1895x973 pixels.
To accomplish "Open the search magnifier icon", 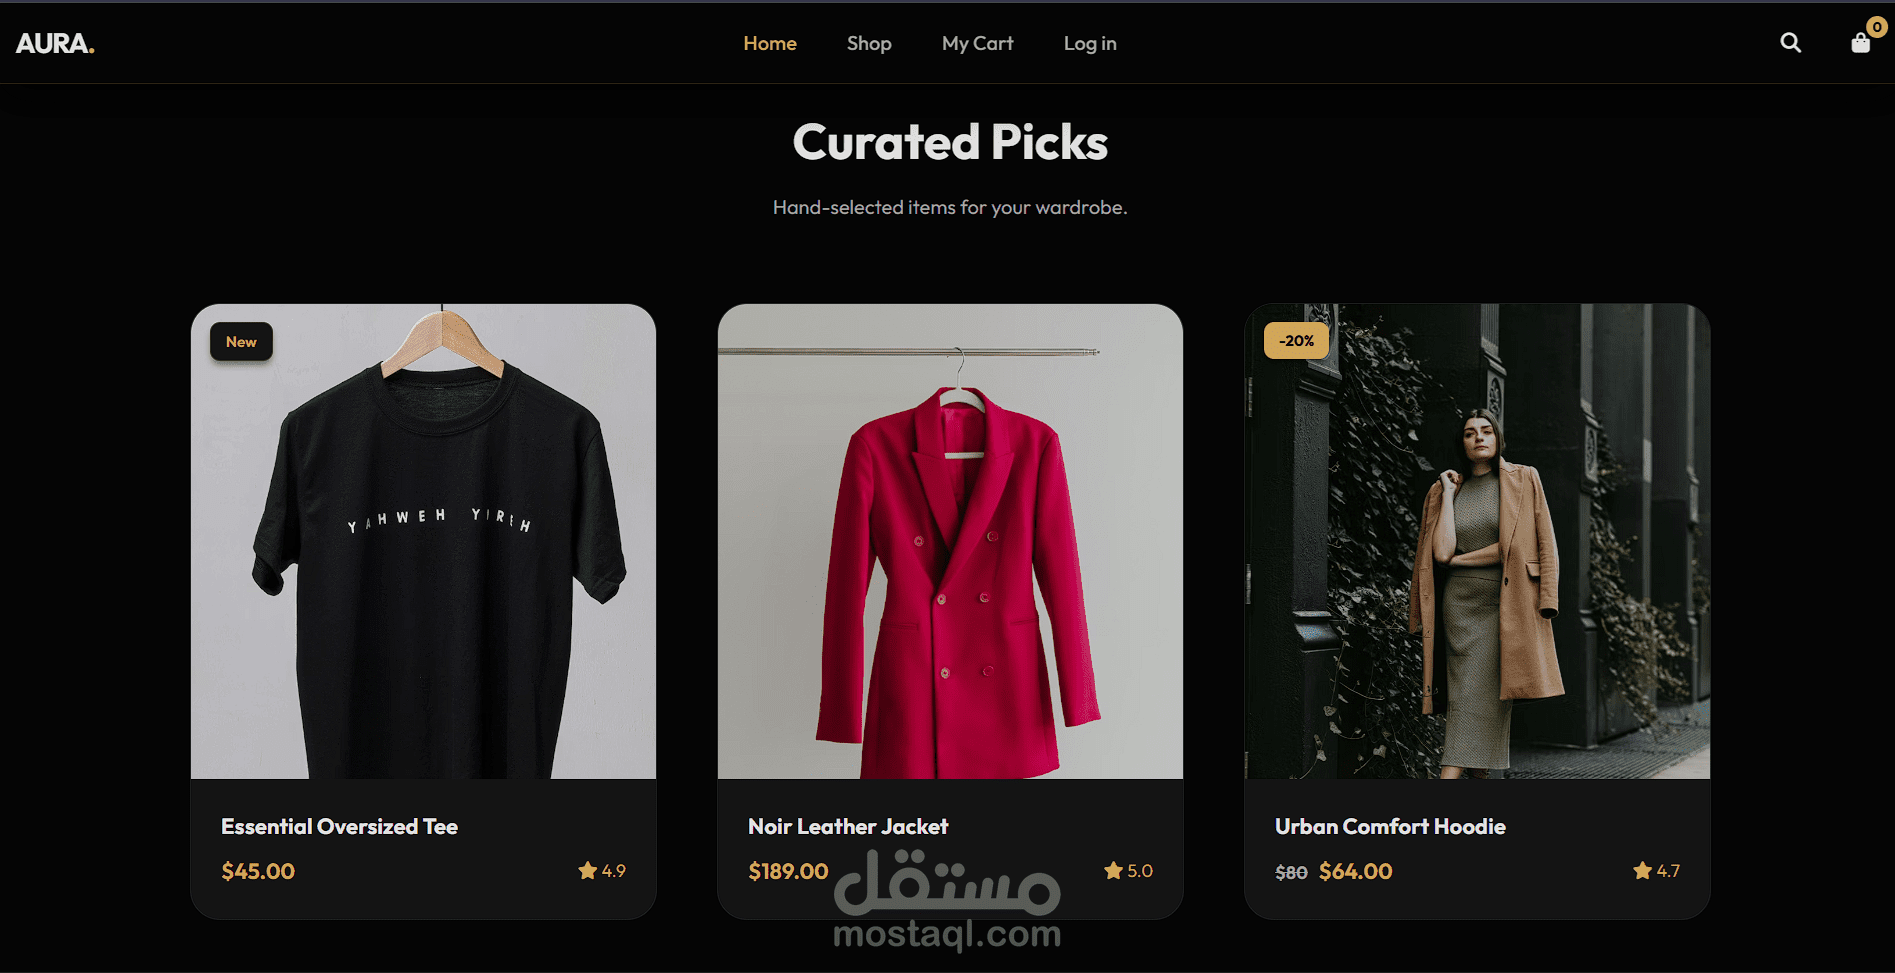I will (1790, 43).
